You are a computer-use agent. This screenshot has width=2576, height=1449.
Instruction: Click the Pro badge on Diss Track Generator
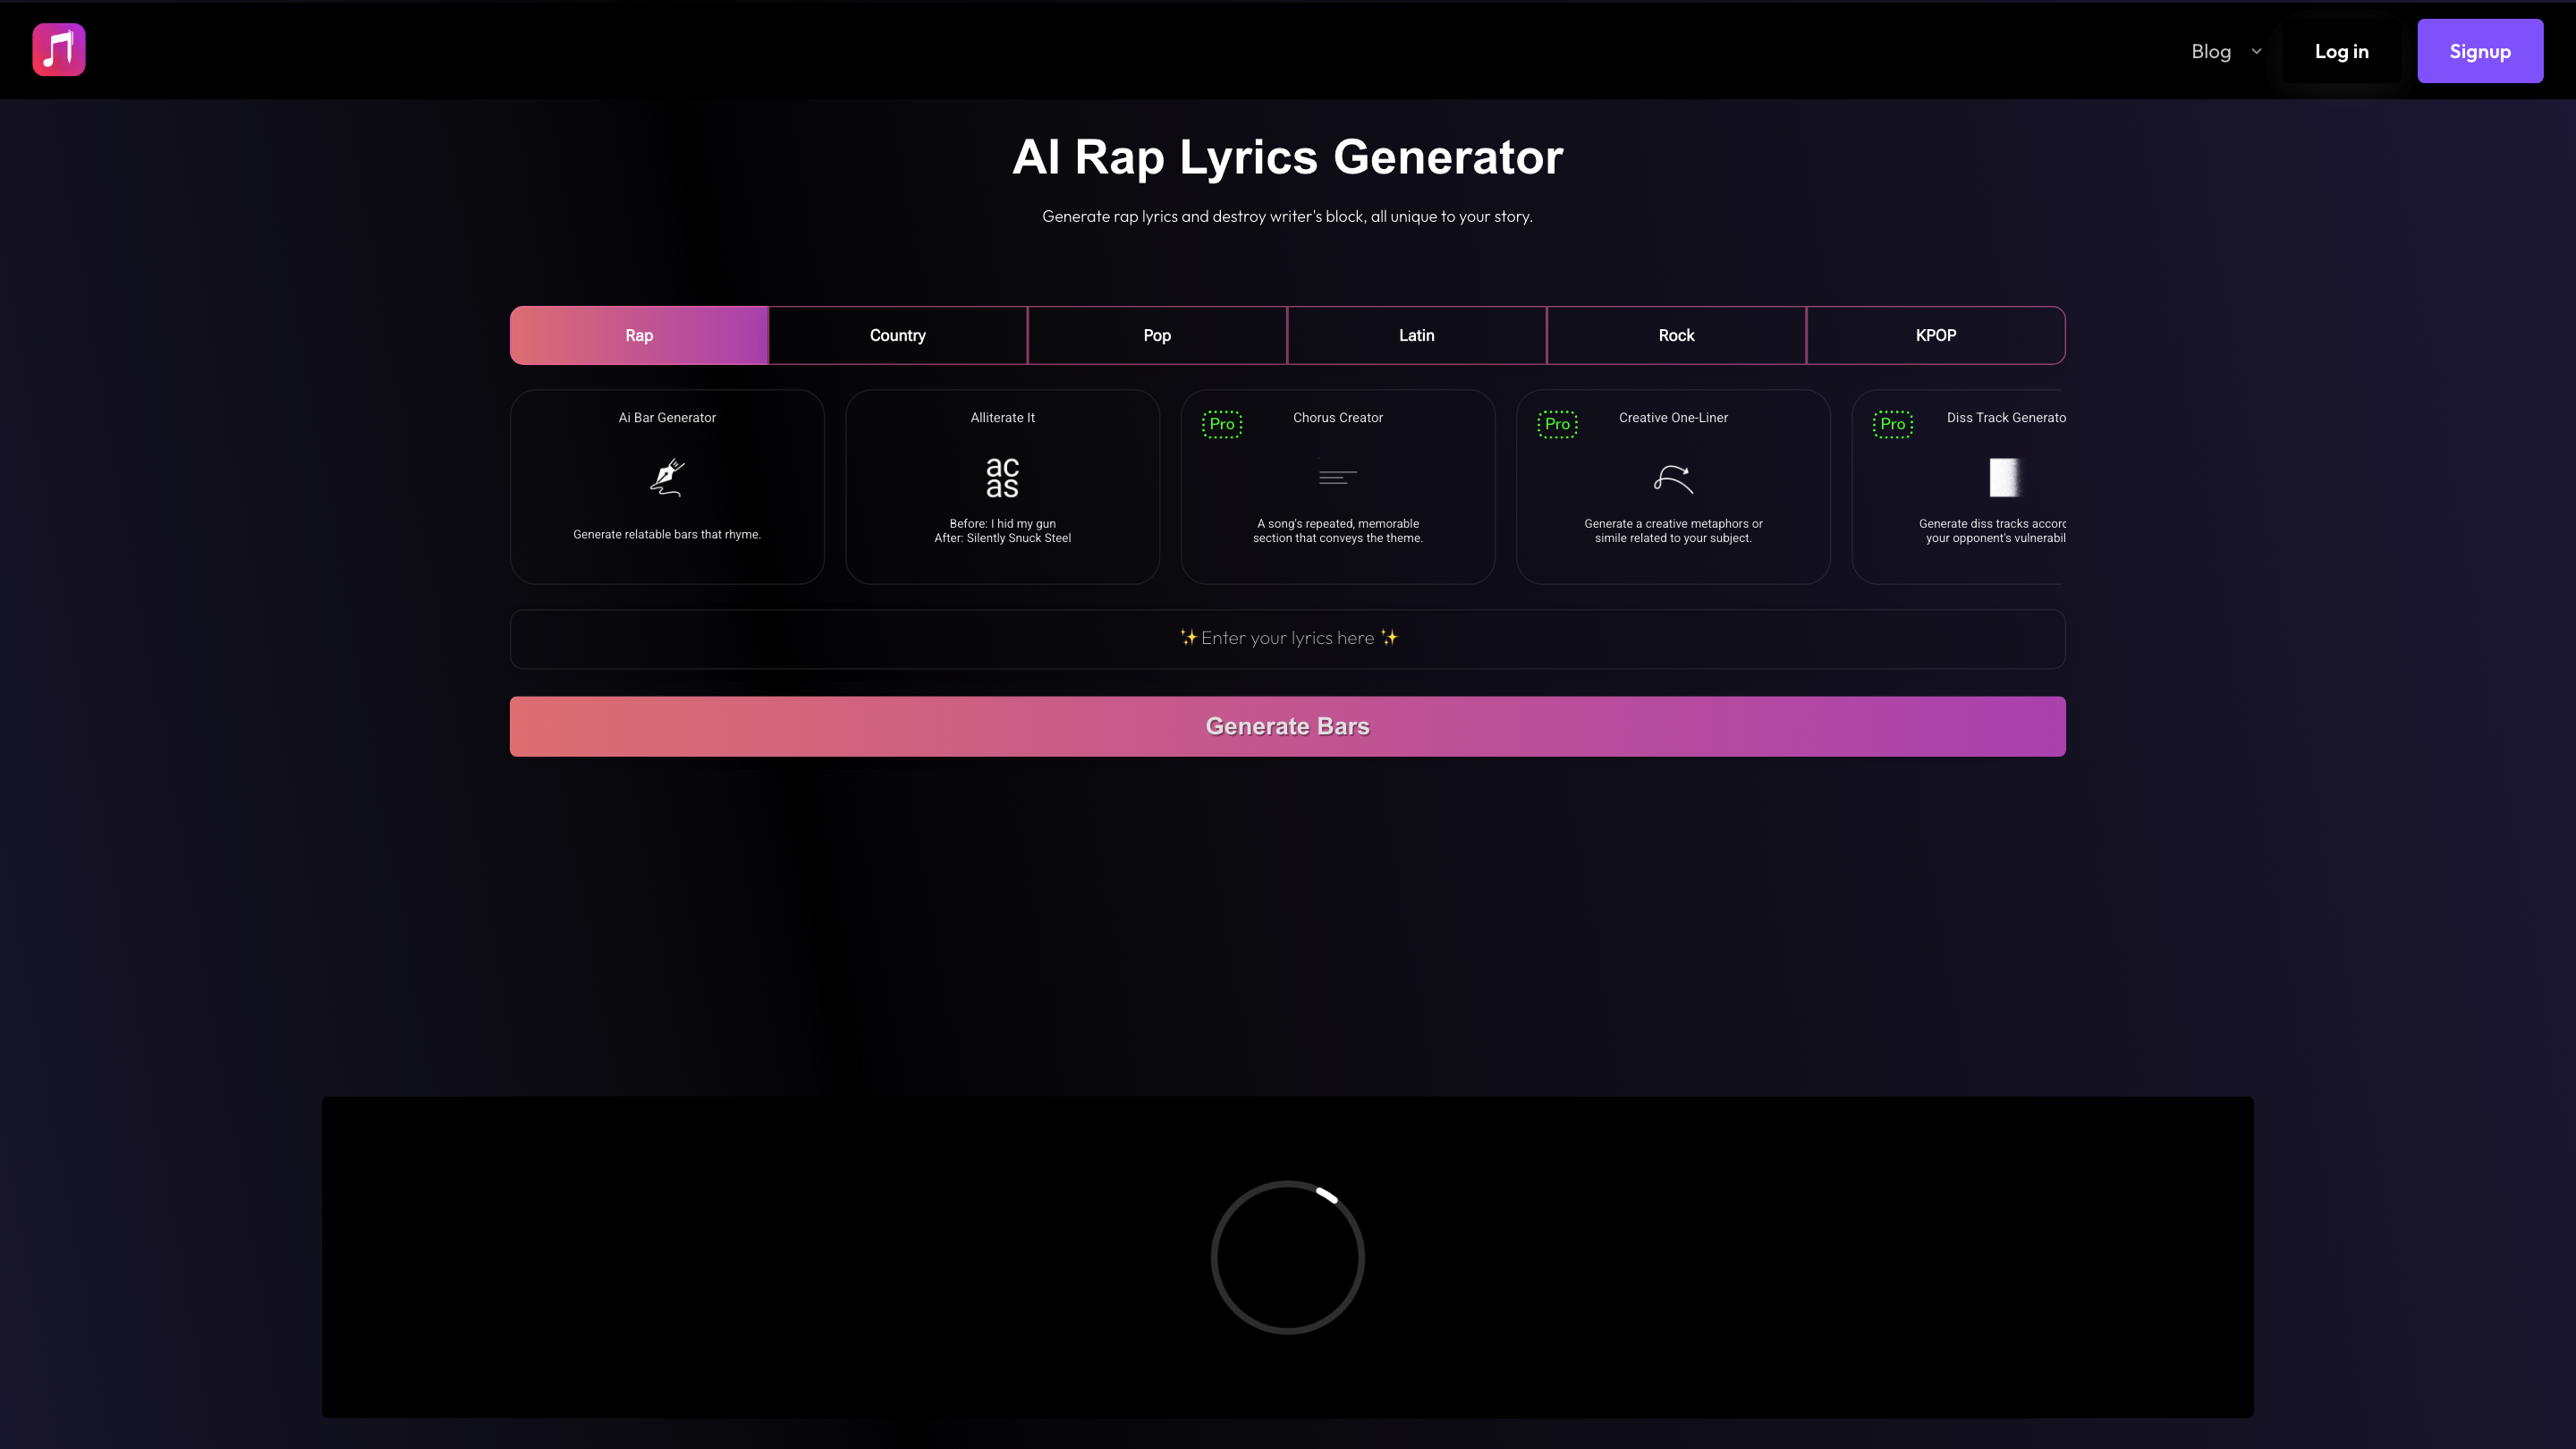(1893, 424)
